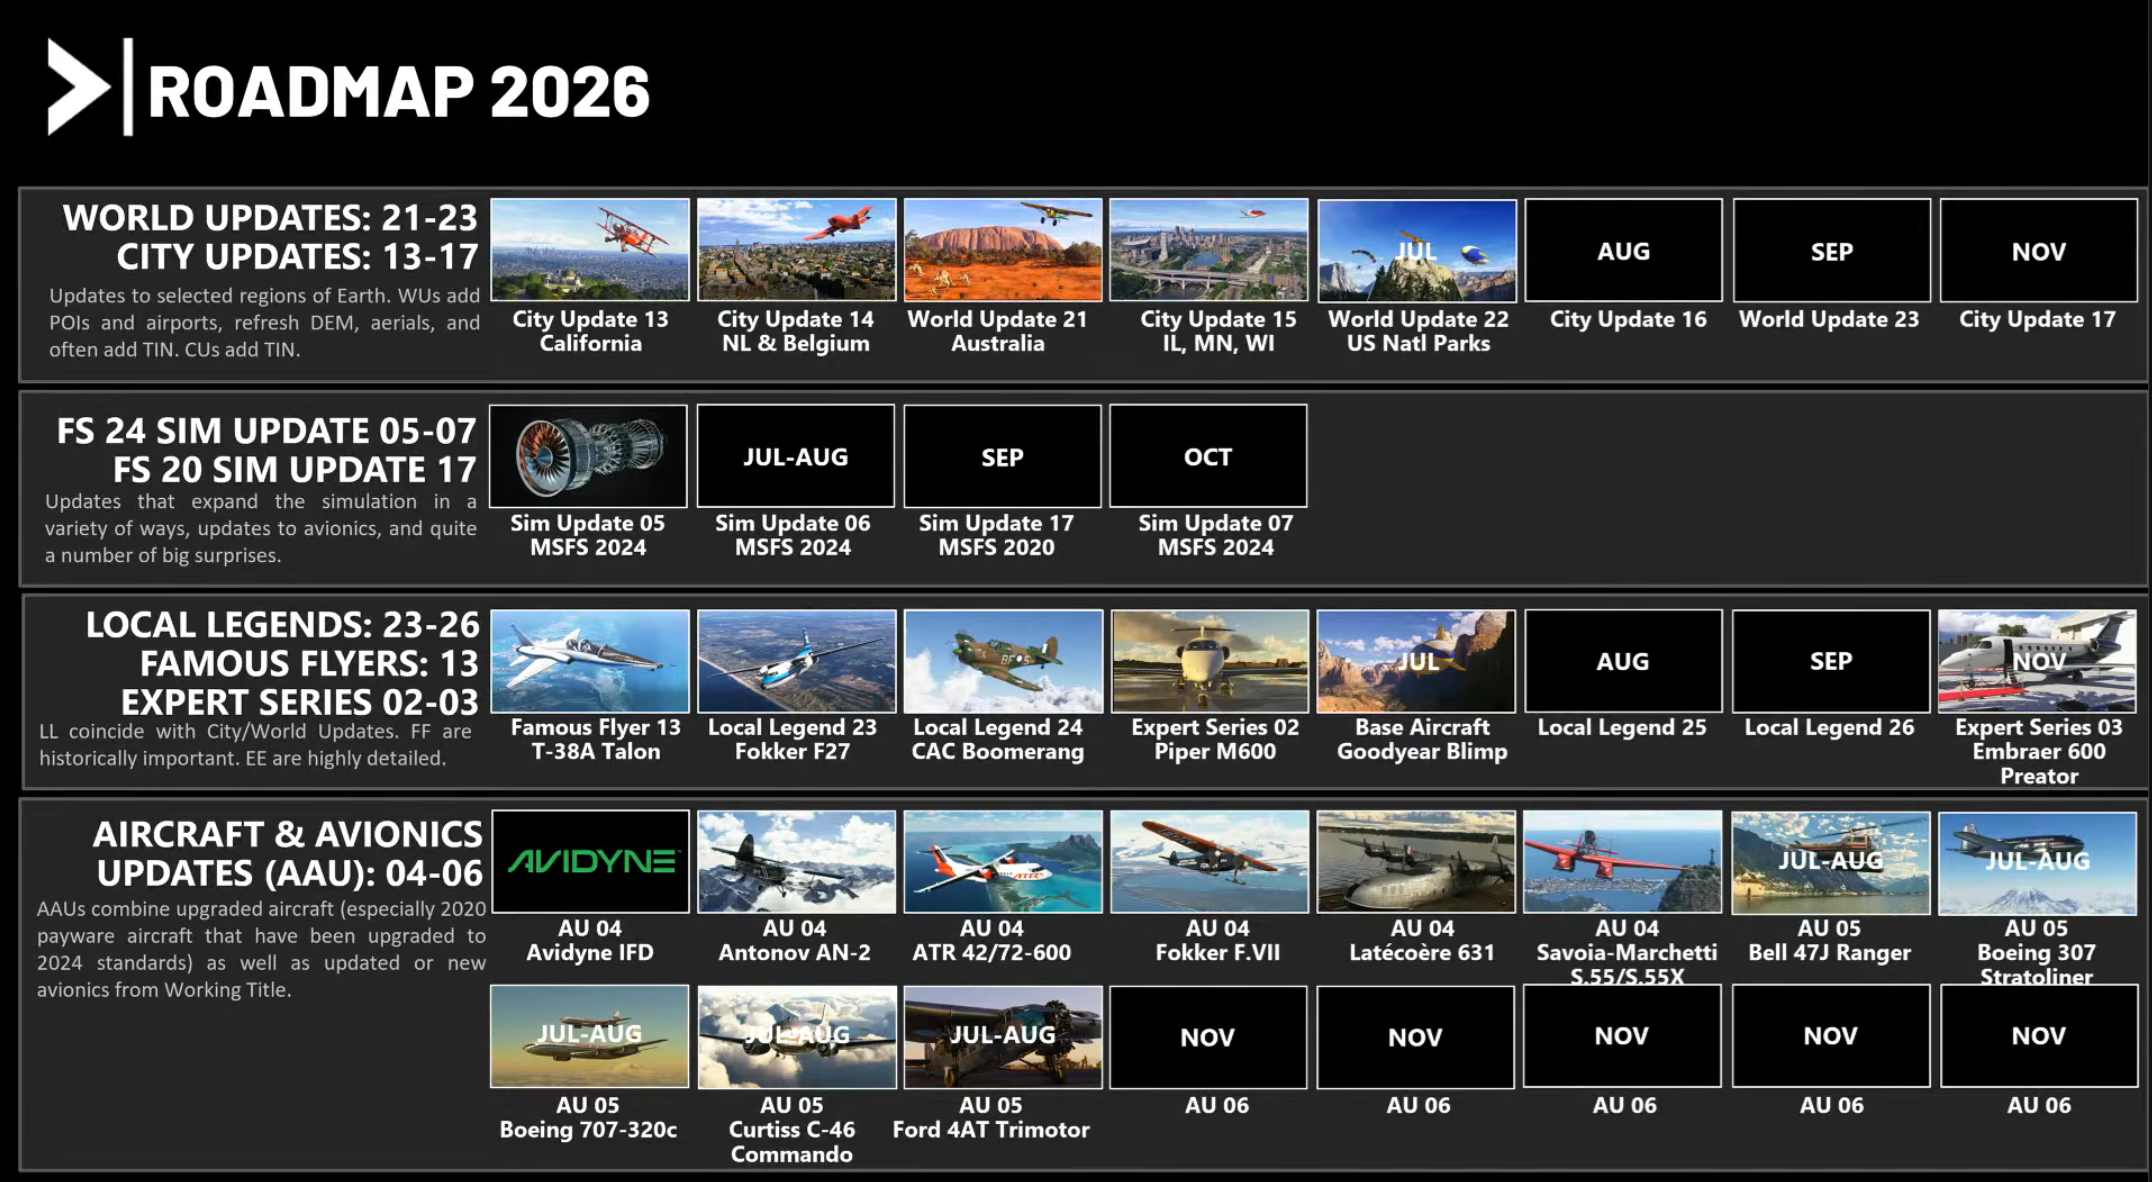Click the WORLD UPDATES: 21-23 heading

(x=270, y=217)
